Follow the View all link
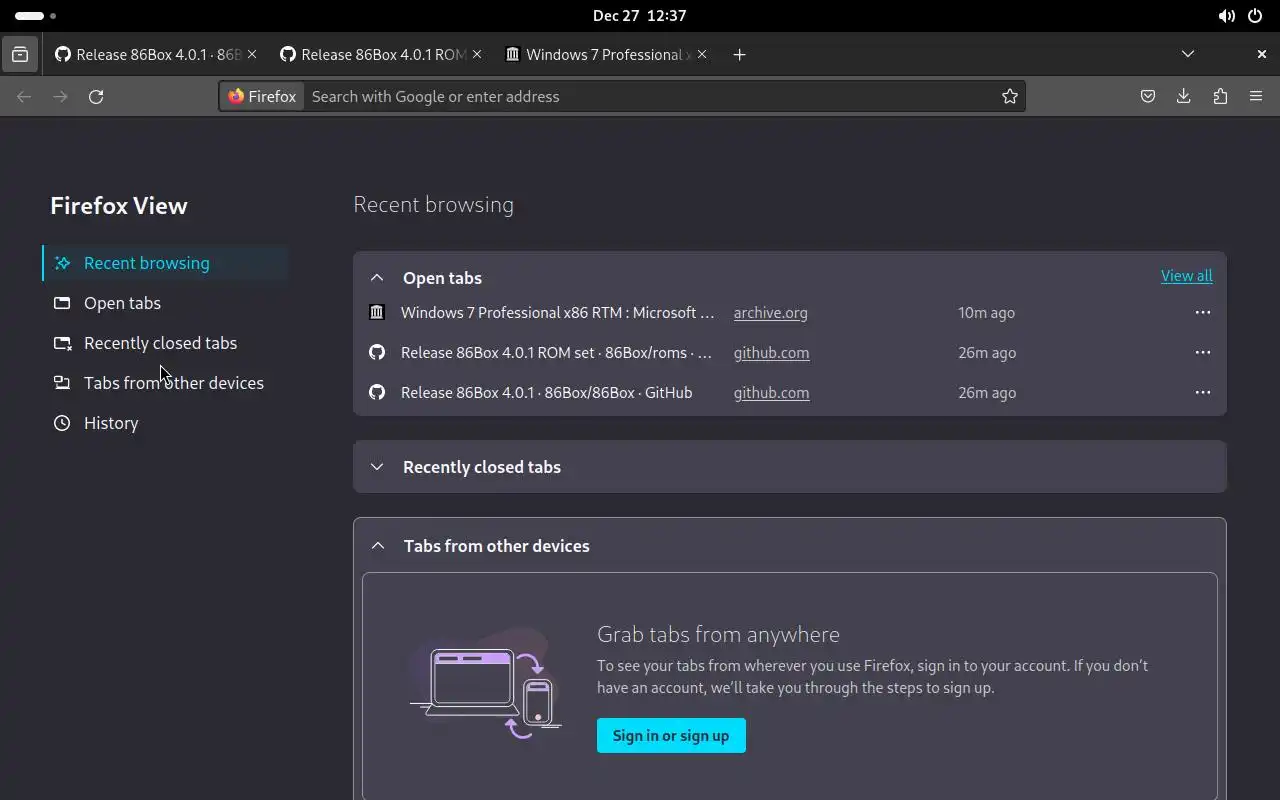 1186,276
